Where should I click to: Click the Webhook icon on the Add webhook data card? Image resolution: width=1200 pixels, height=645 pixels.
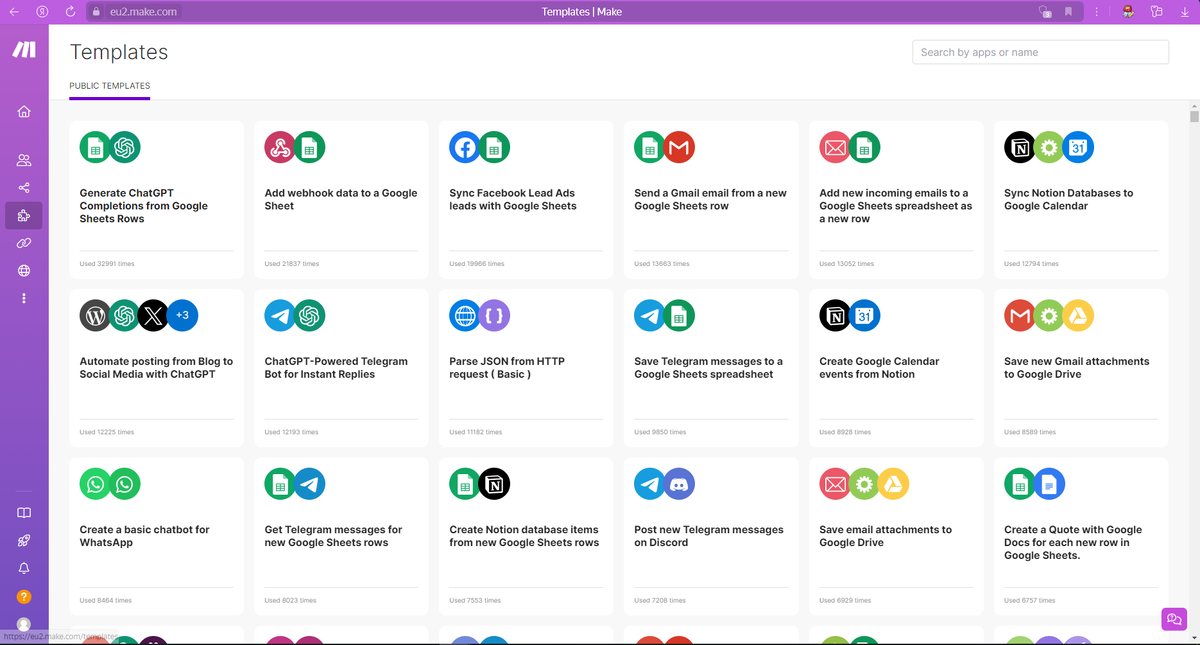280,148
